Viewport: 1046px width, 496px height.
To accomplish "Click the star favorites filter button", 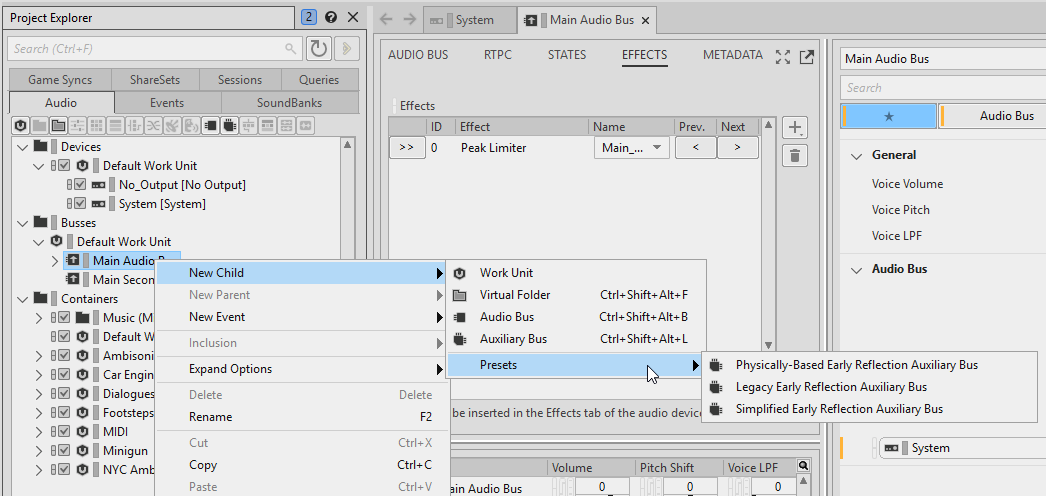I will point(888,116).
